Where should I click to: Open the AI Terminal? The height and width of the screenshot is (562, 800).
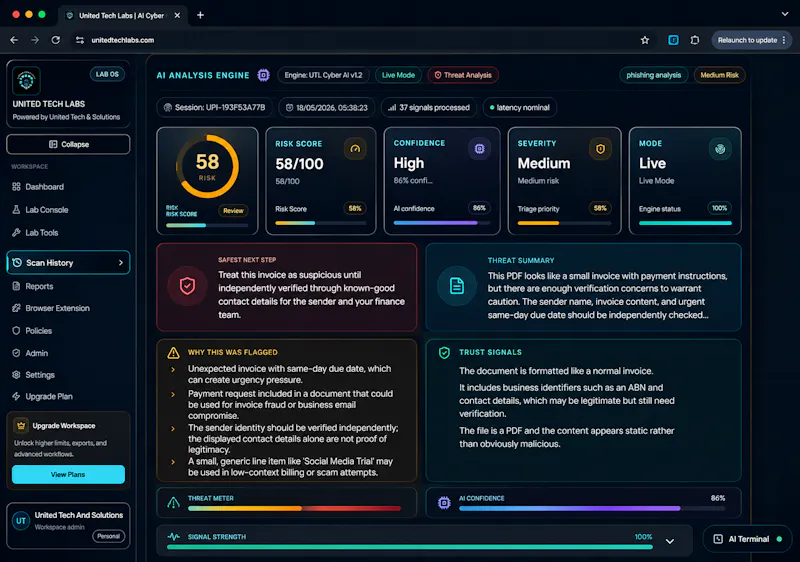(x=747, y=539)
